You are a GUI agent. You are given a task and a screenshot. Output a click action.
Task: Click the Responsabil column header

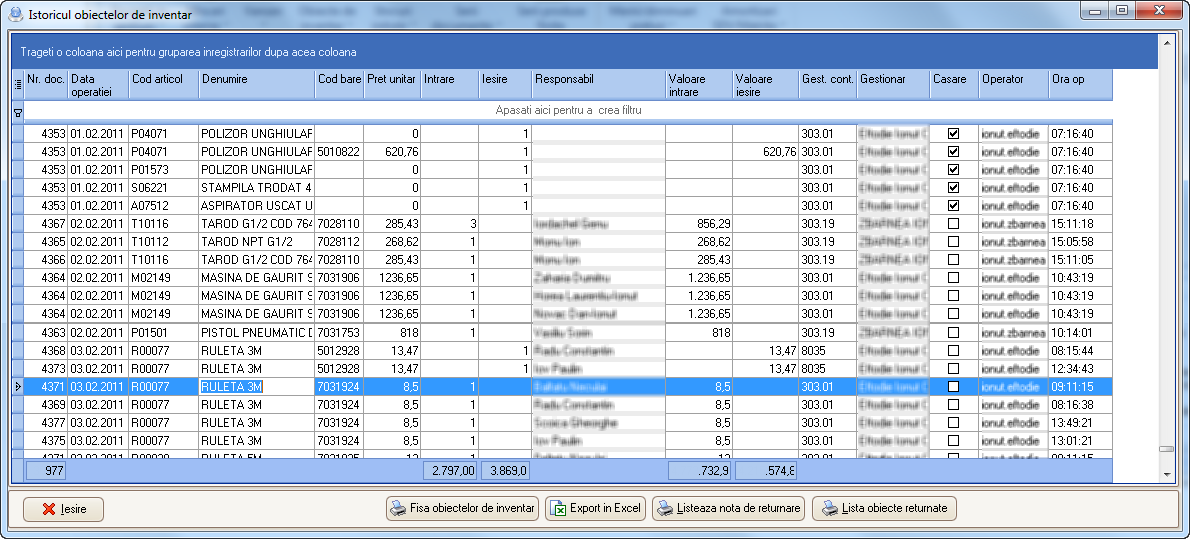coord(598,85)
